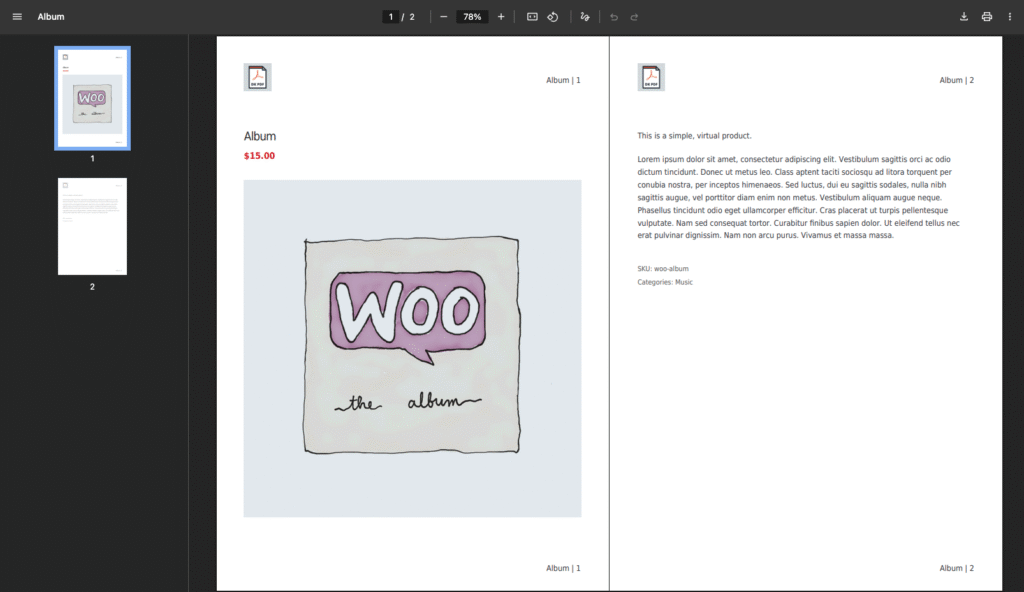Screen dimensions: 1024x592
Task: Undo the last annotation
Action: click(611, 16)
